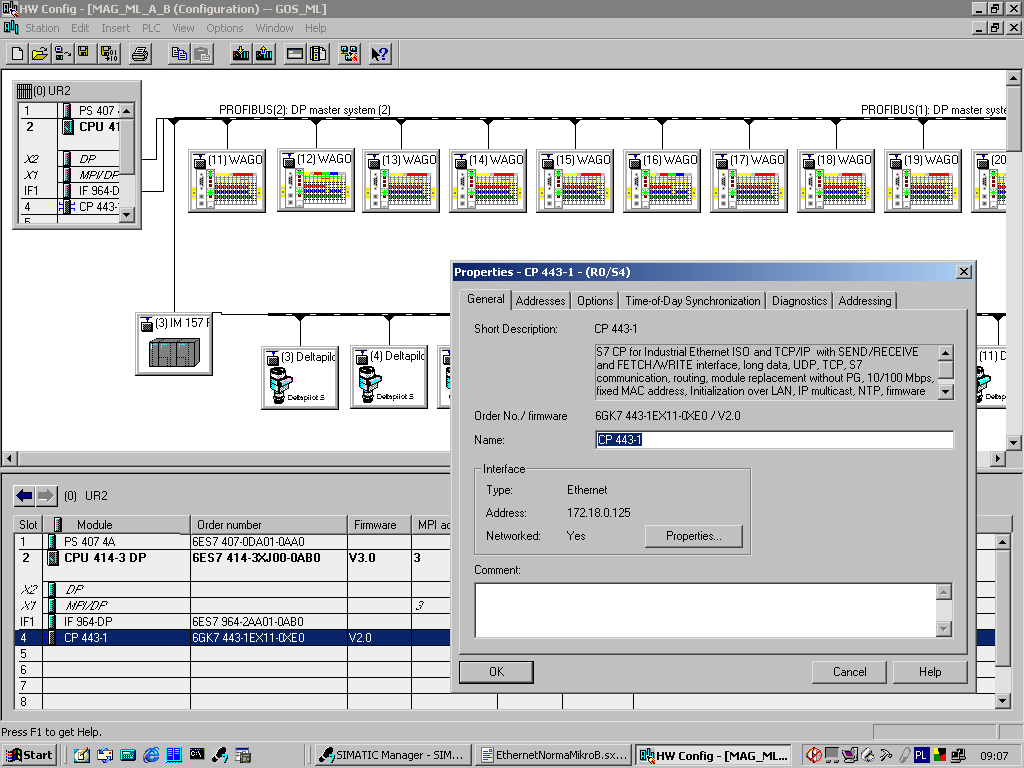Click the Configure Network icon
The image size is (1024, 768).
[349, 54]
